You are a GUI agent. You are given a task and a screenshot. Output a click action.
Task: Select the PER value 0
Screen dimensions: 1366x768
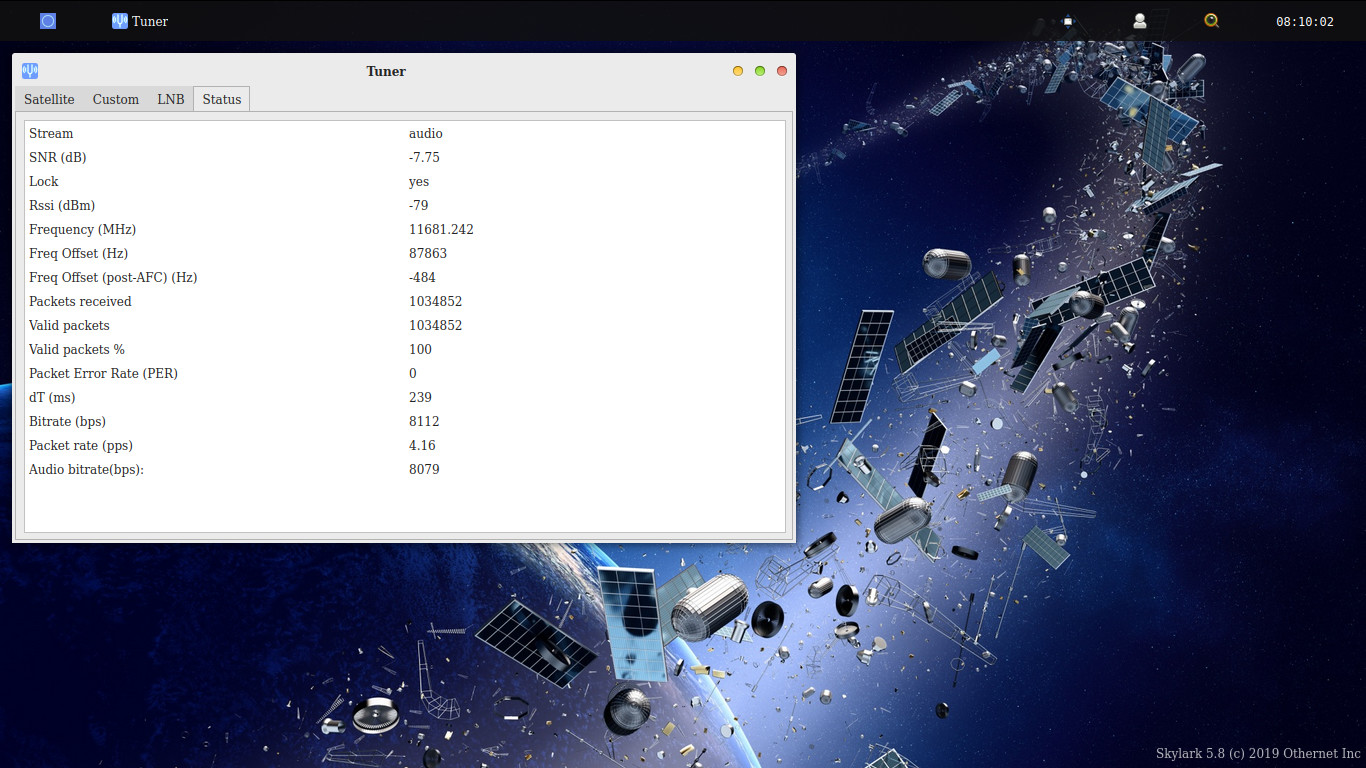click(x=413, y=373)
